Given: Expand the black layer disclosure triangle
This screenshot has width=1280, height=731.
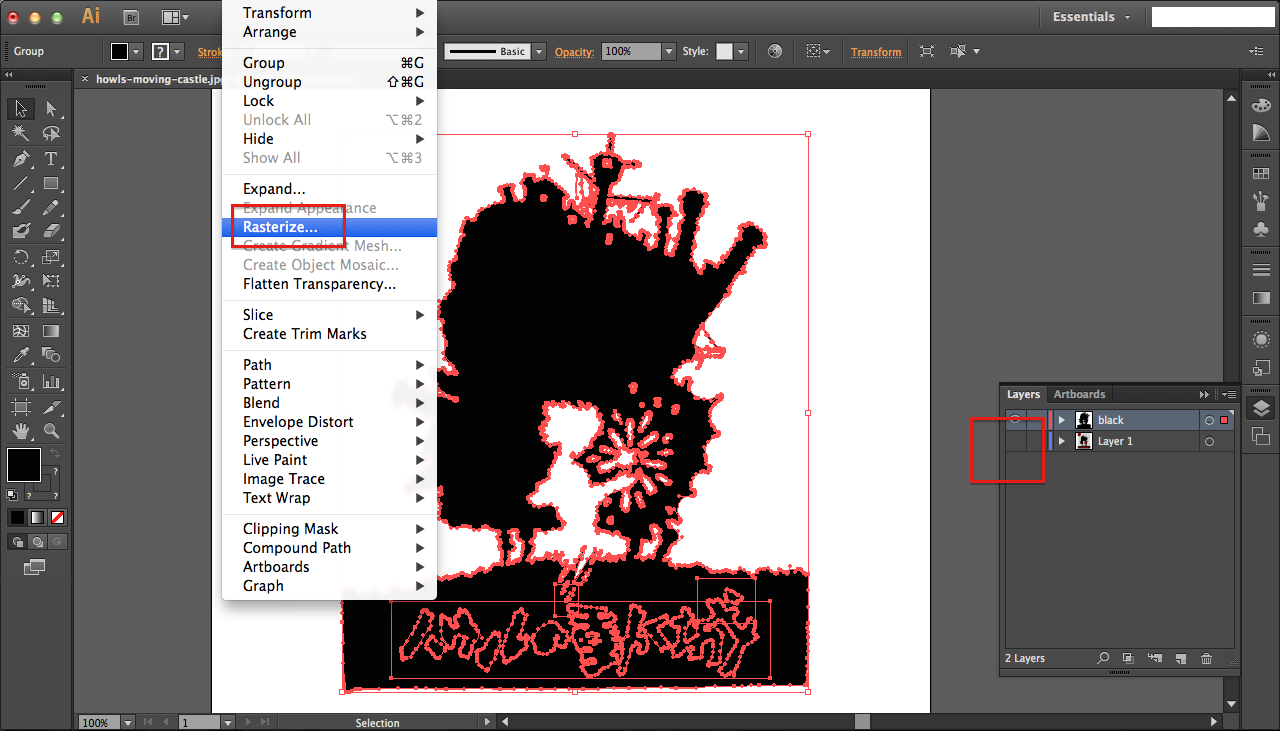Looking at the screenshot, I should tap(1062, 420).
